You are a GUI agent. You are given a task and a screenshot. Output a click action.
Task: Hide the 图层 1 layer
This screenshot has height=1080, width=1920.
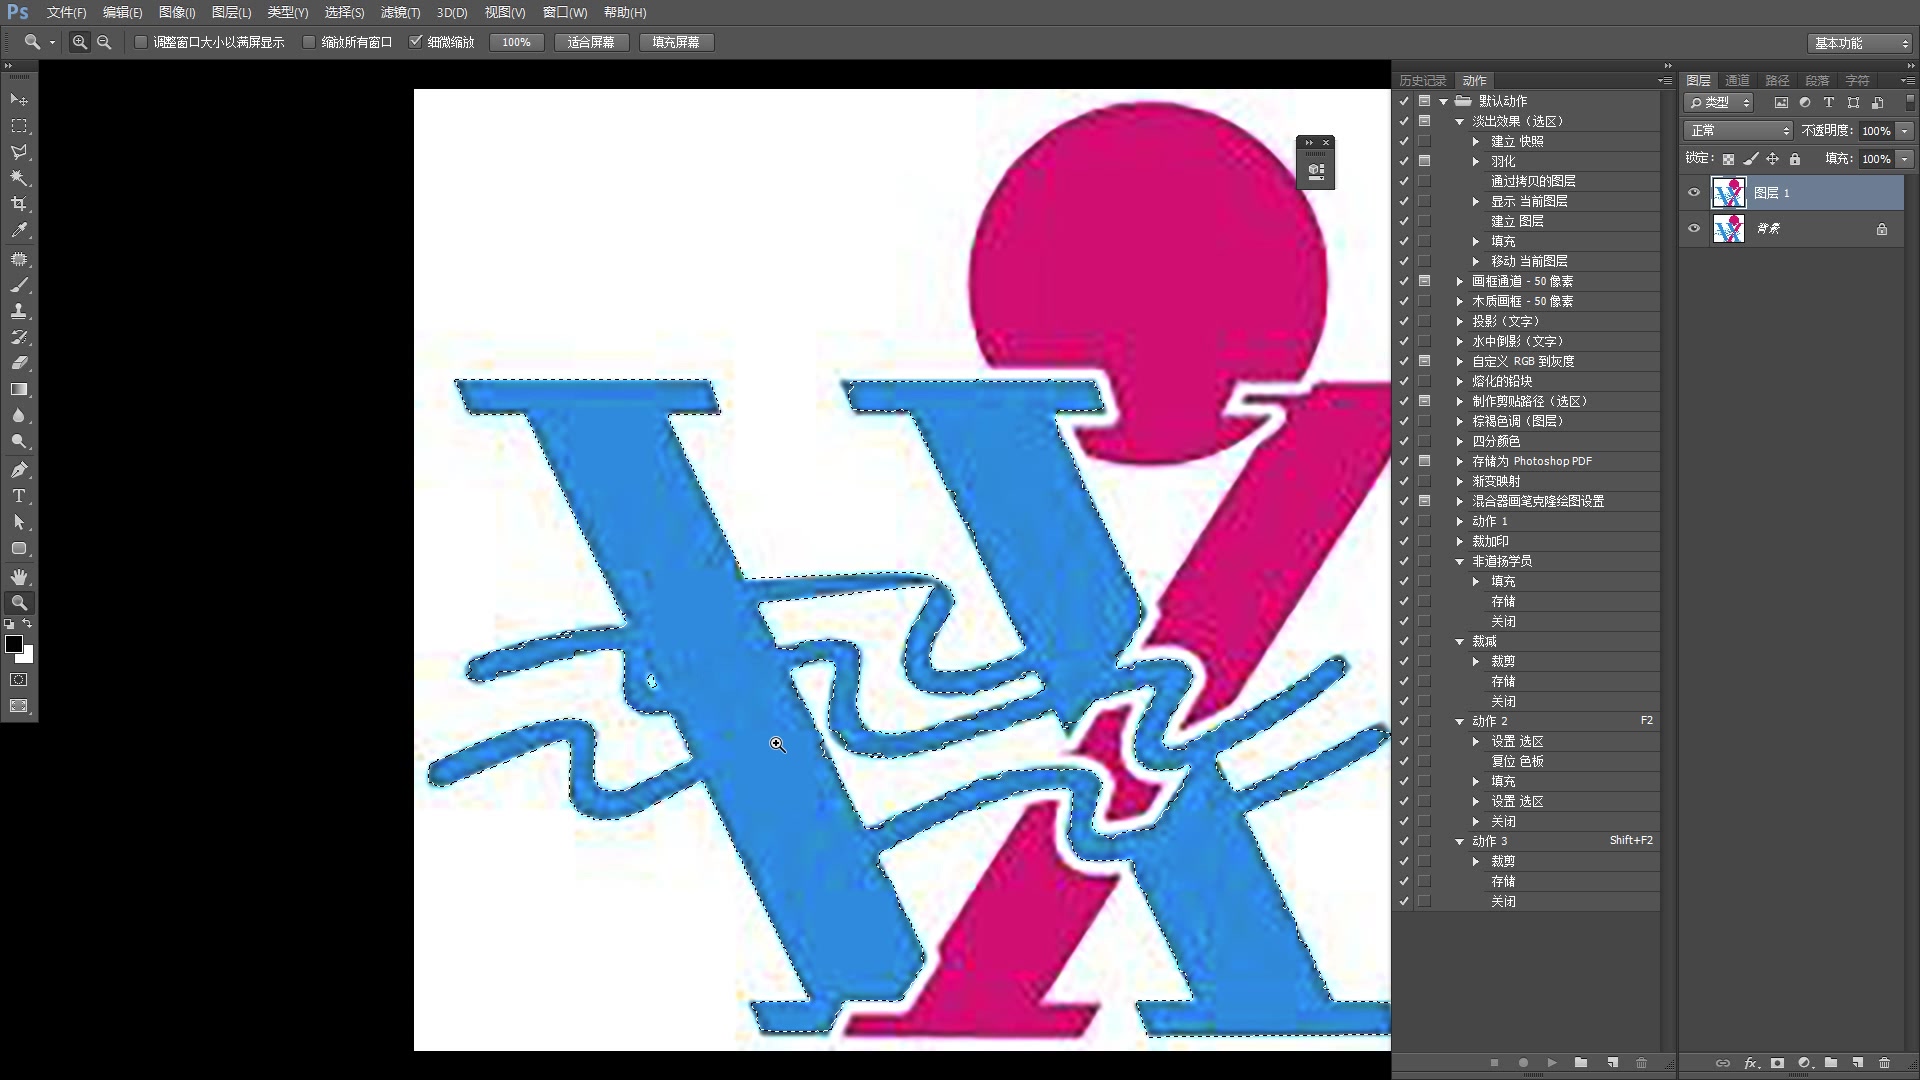point(1693,192)
